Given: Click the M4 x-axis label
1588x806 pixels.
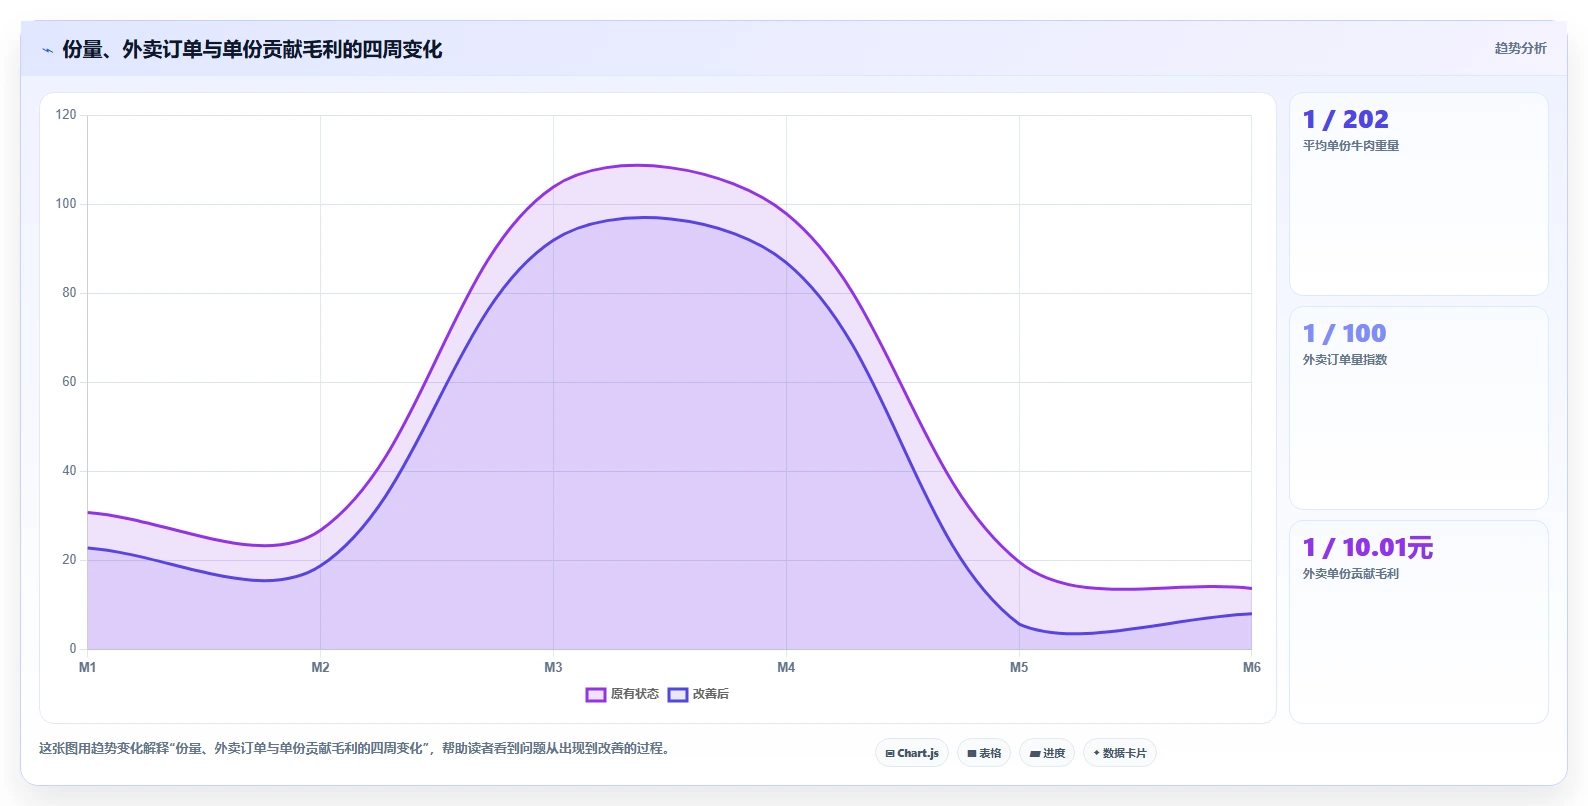Looking at the screenshot, I should pos(786,667).
